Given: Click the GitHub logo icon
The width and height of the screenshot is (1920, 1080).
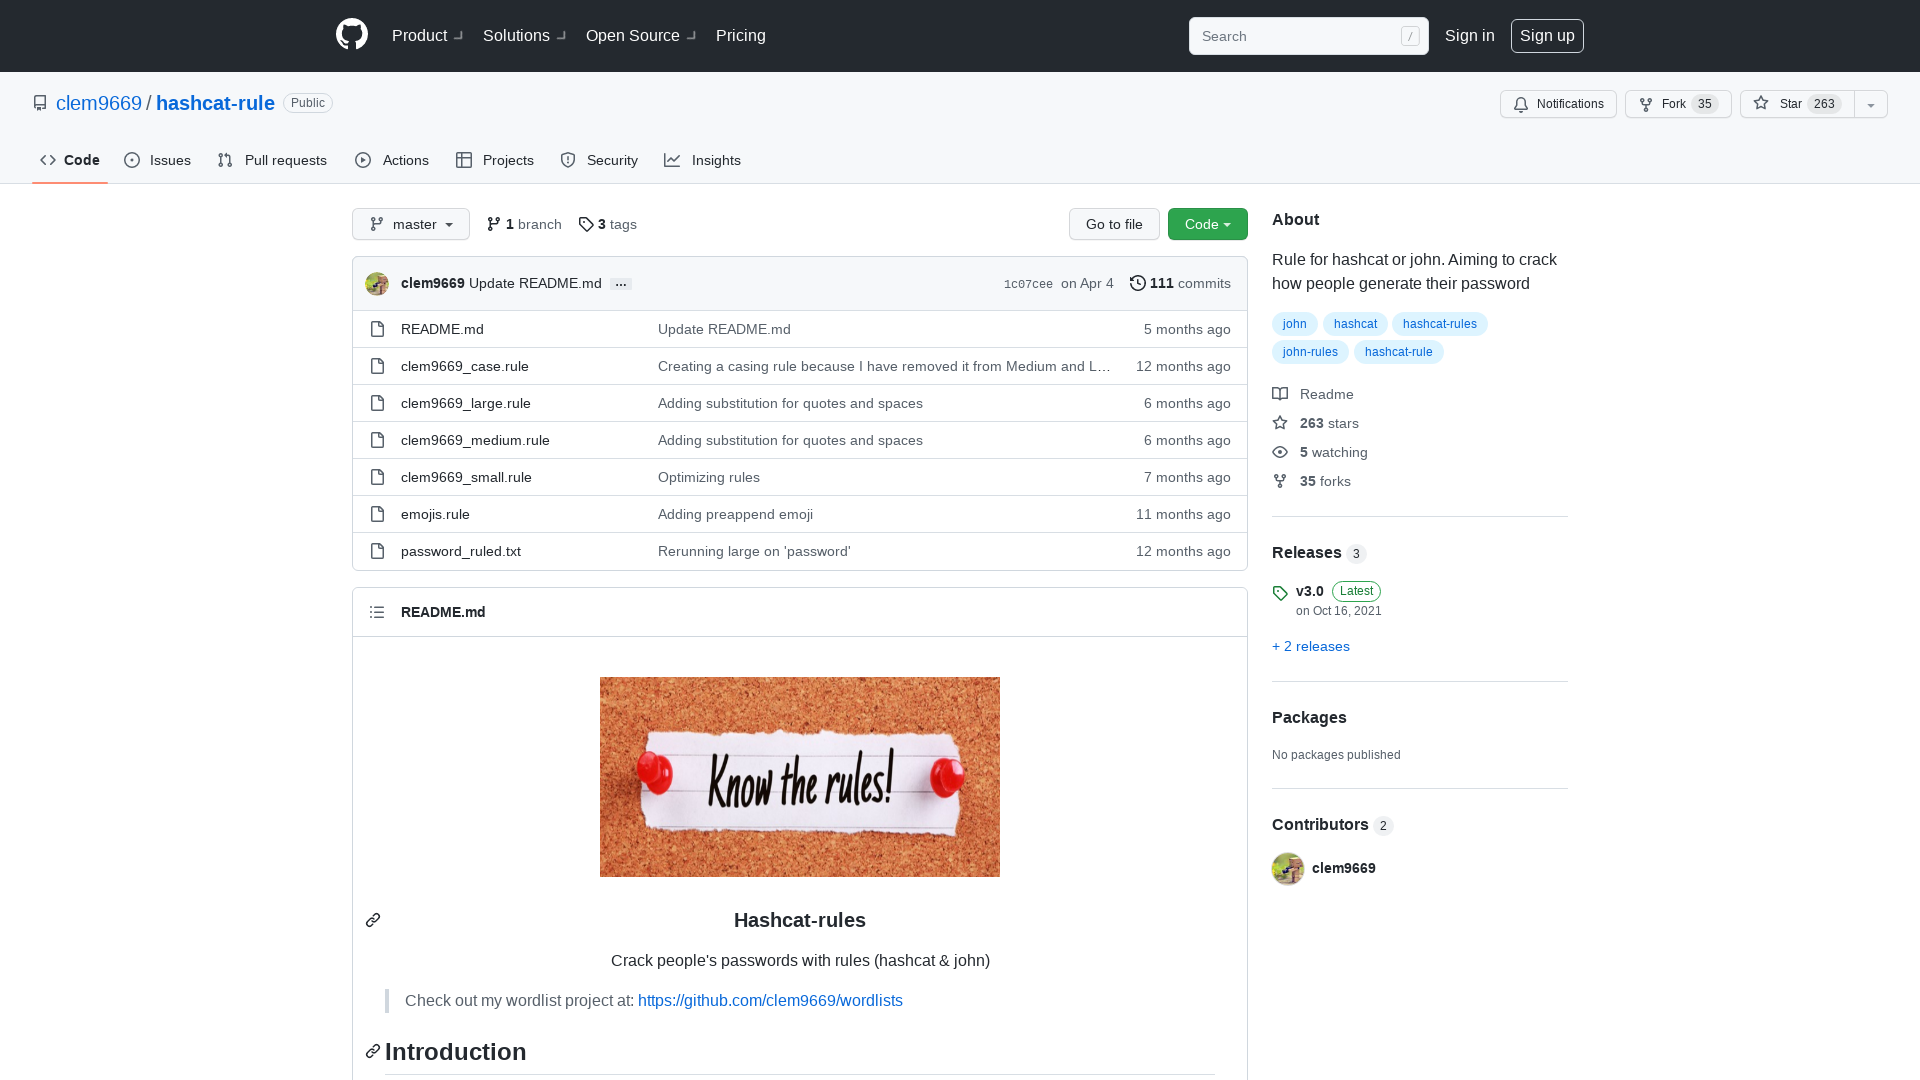Looking at the screenshot, I should click(352, 35).
